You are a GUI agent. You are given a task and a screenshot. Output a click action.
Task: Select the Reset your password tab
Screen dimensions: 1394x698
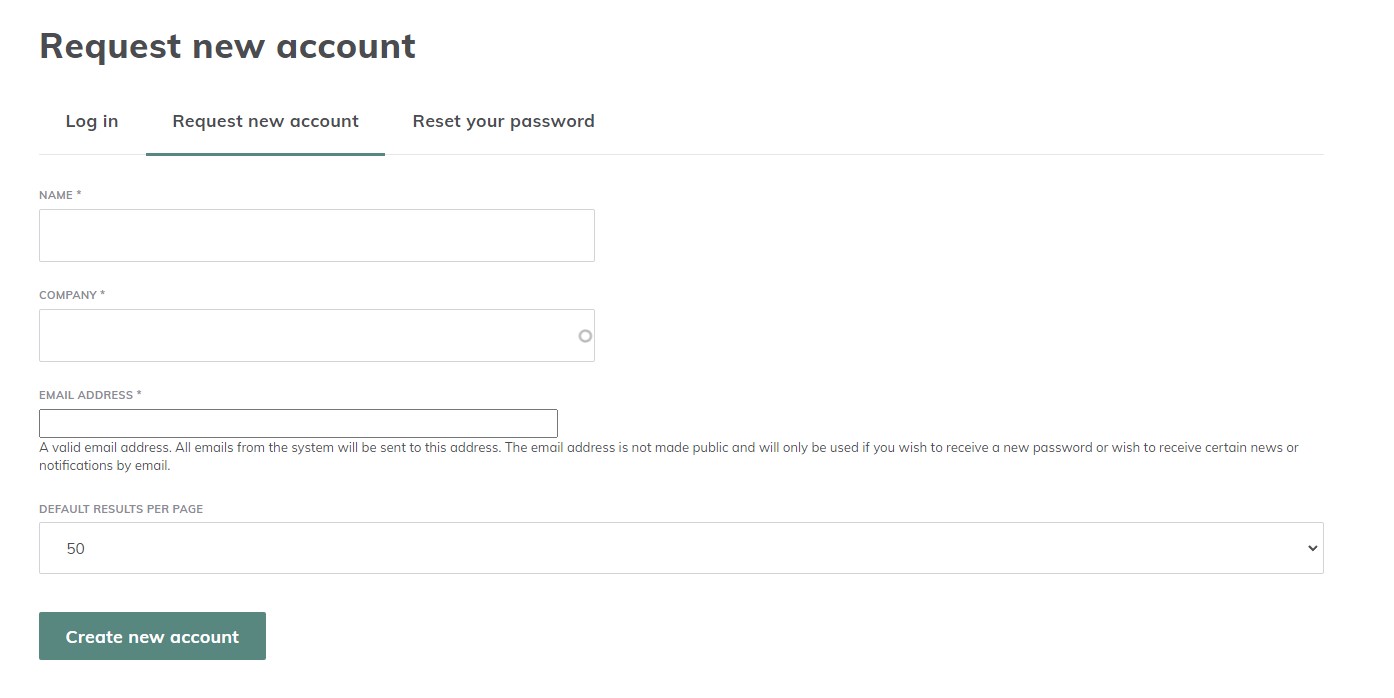(503, 121)
